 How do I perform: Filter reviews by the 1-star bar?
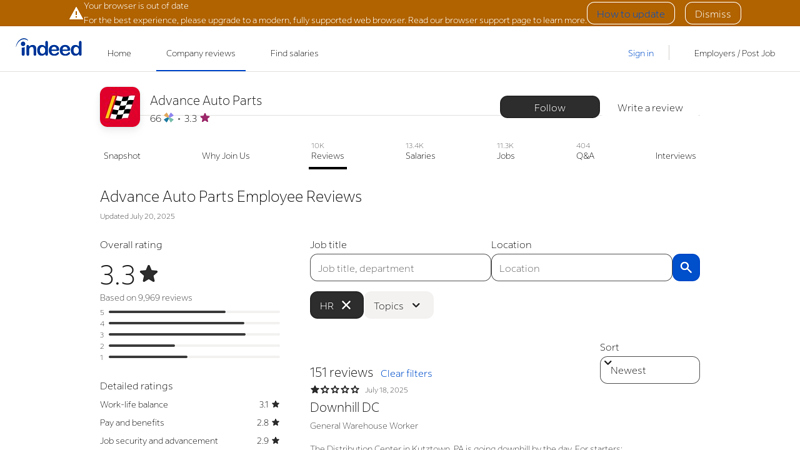[190, 357]
